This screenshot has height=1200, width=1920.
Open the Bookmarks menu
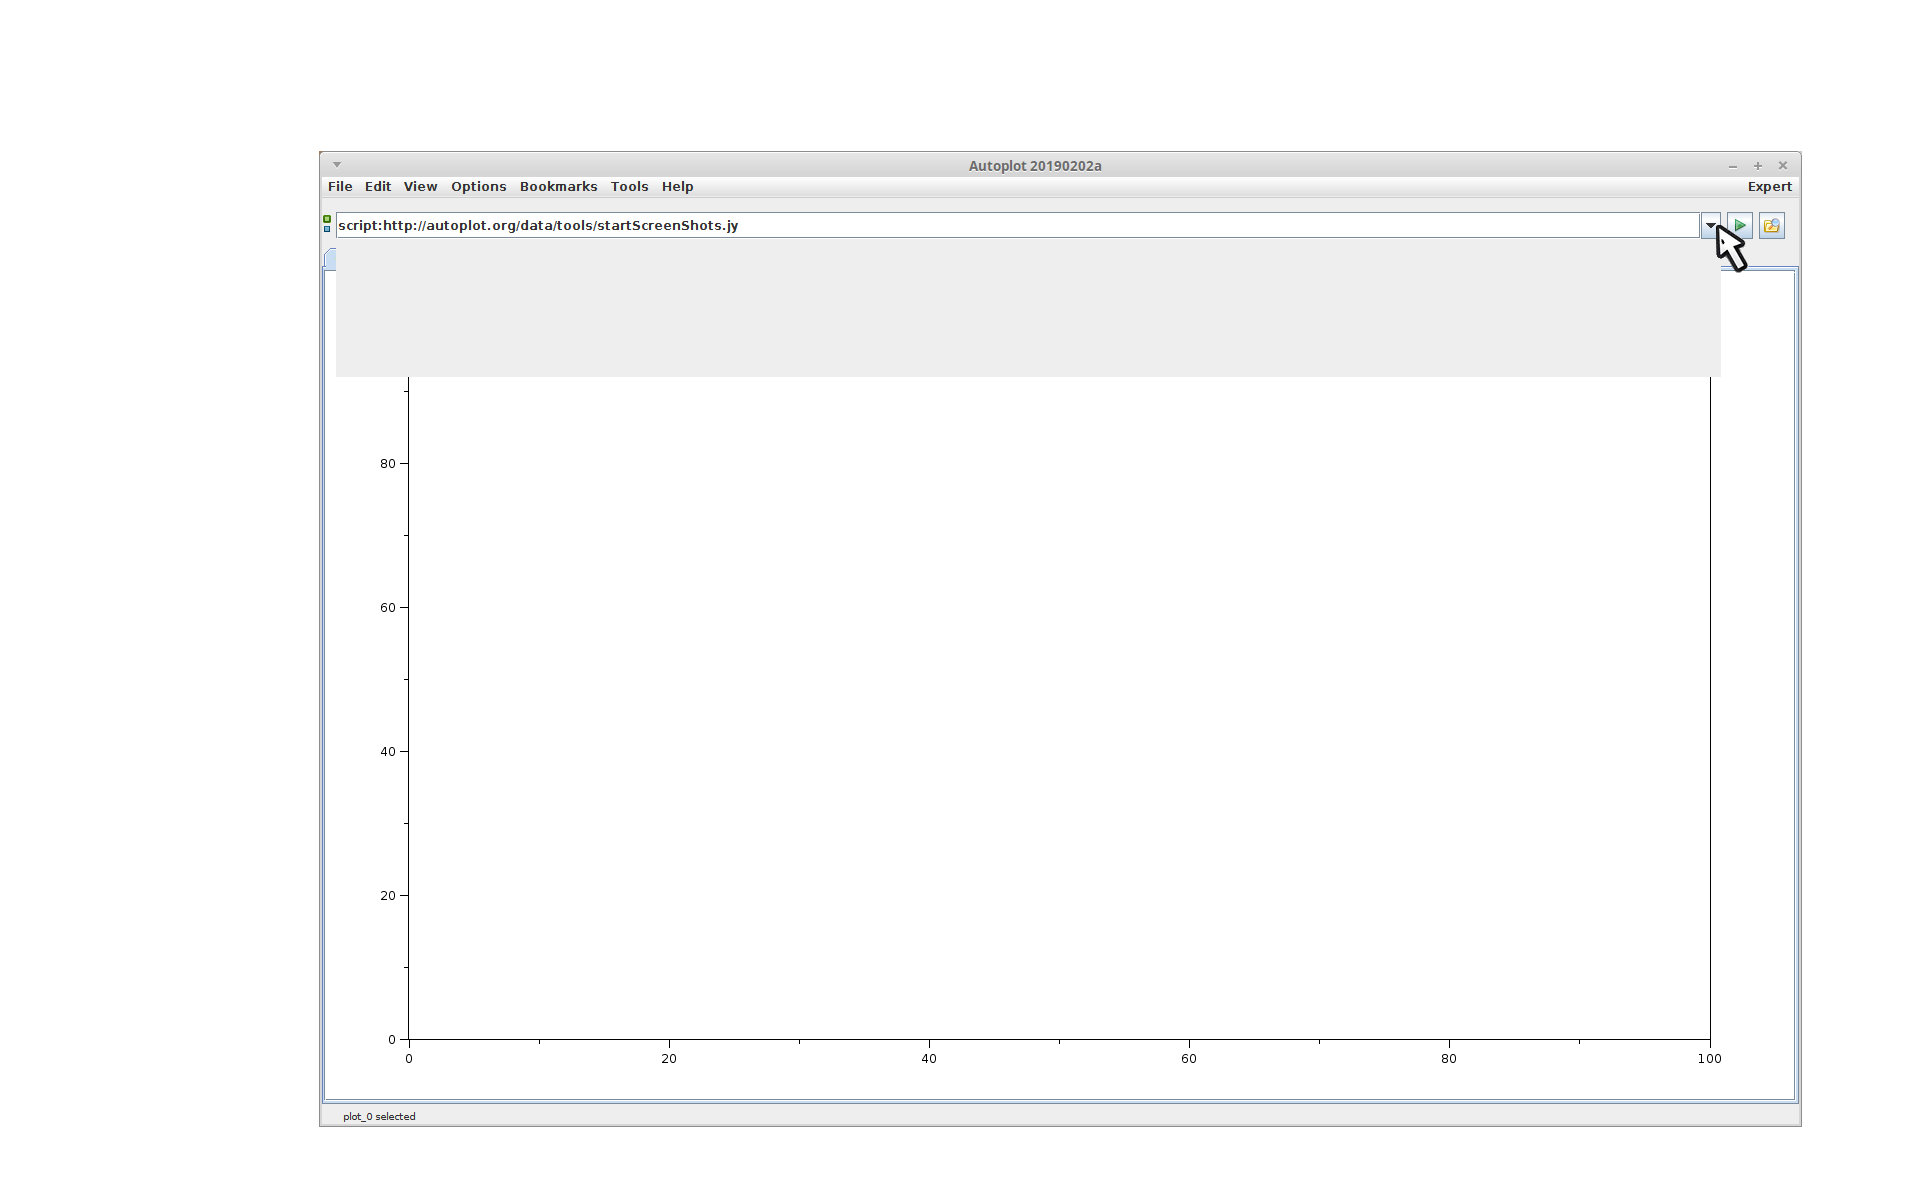pyautogui.click(x=558, y=187)
